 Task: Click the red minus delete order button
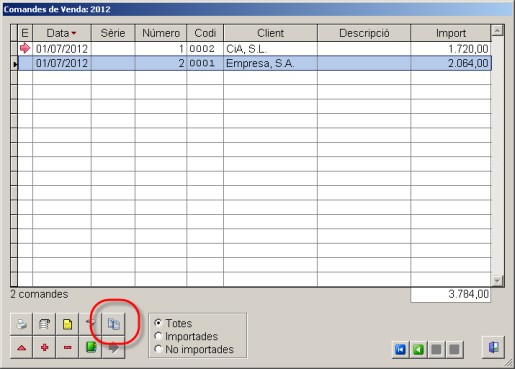(x=68, y=348)
